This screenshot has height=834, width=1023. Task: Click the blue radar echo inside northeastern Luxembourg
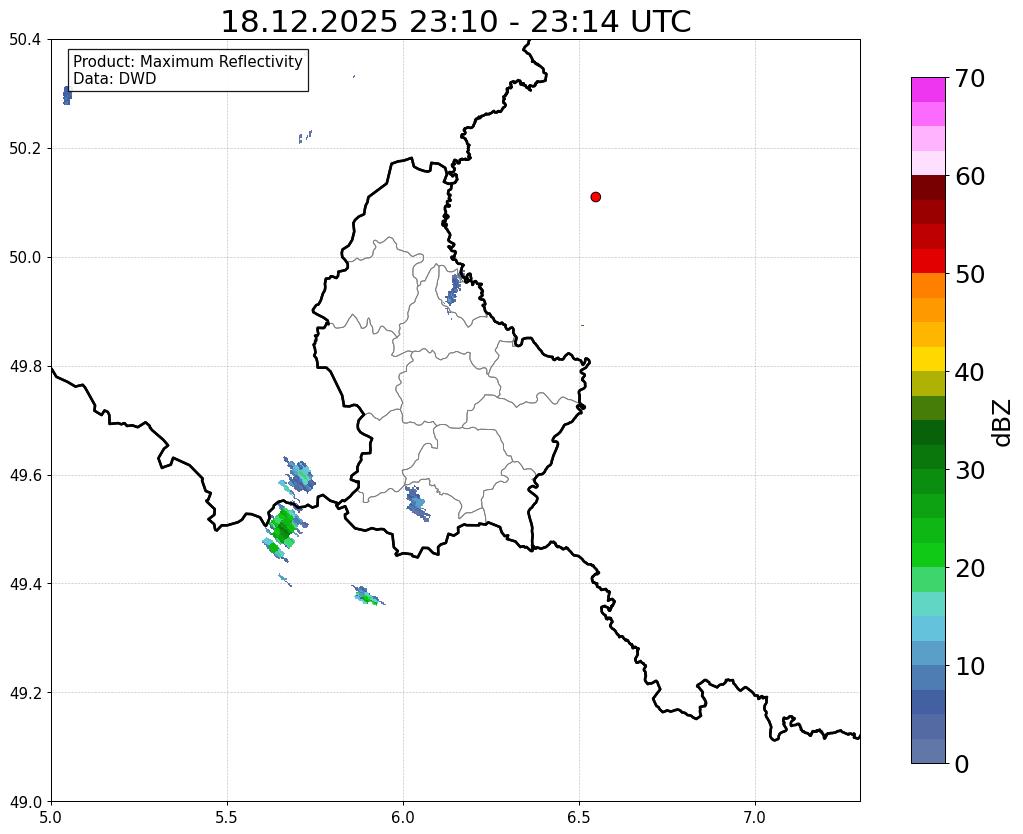pyautogui.click(x=453, y=289)
